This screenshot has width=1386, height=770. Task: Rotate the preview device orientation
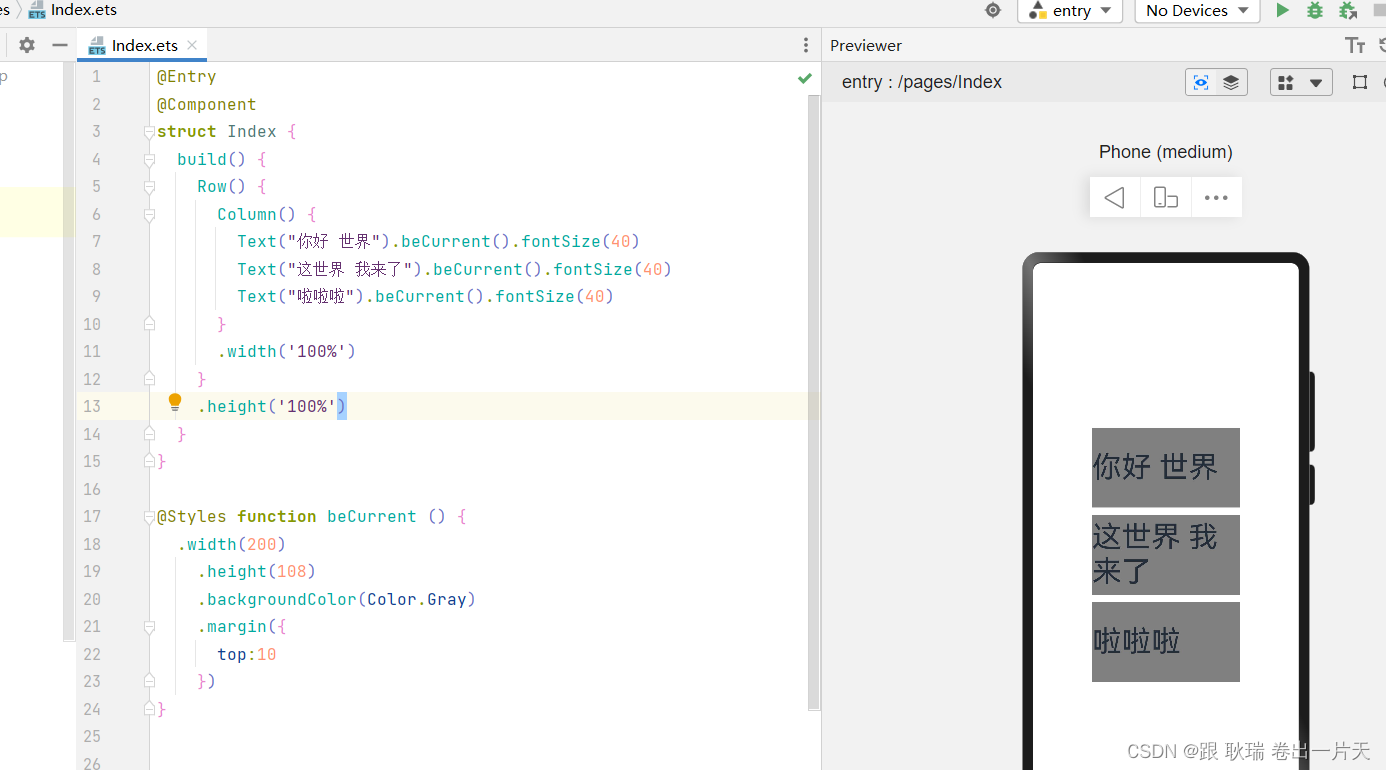point(1165,197)
